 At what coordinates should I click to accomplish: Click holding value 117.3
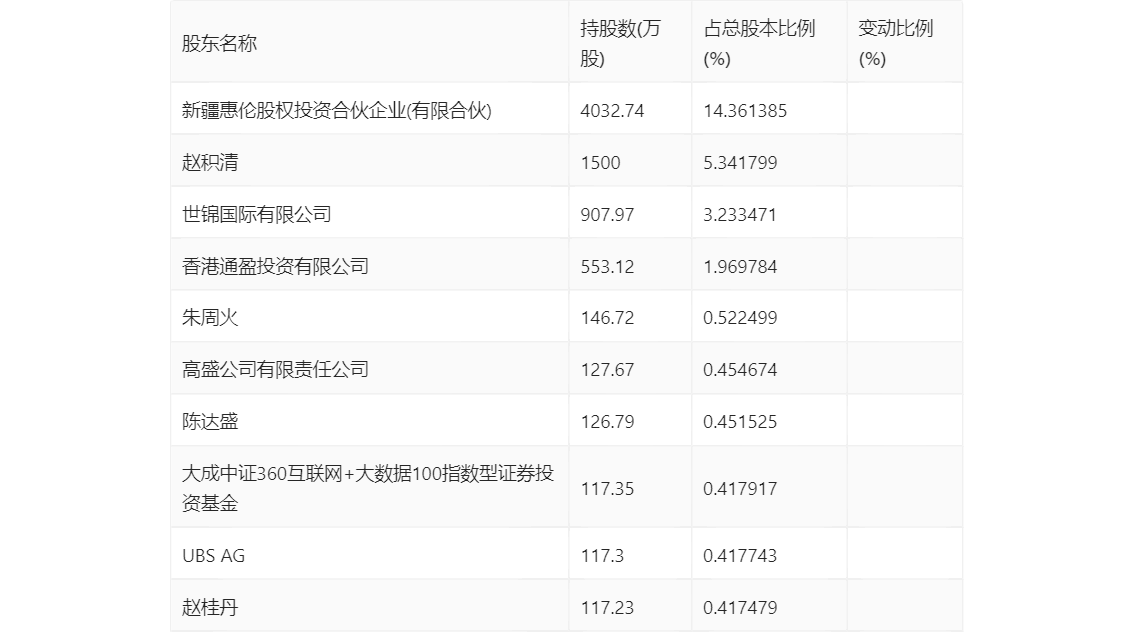click(x=602, y=556)
